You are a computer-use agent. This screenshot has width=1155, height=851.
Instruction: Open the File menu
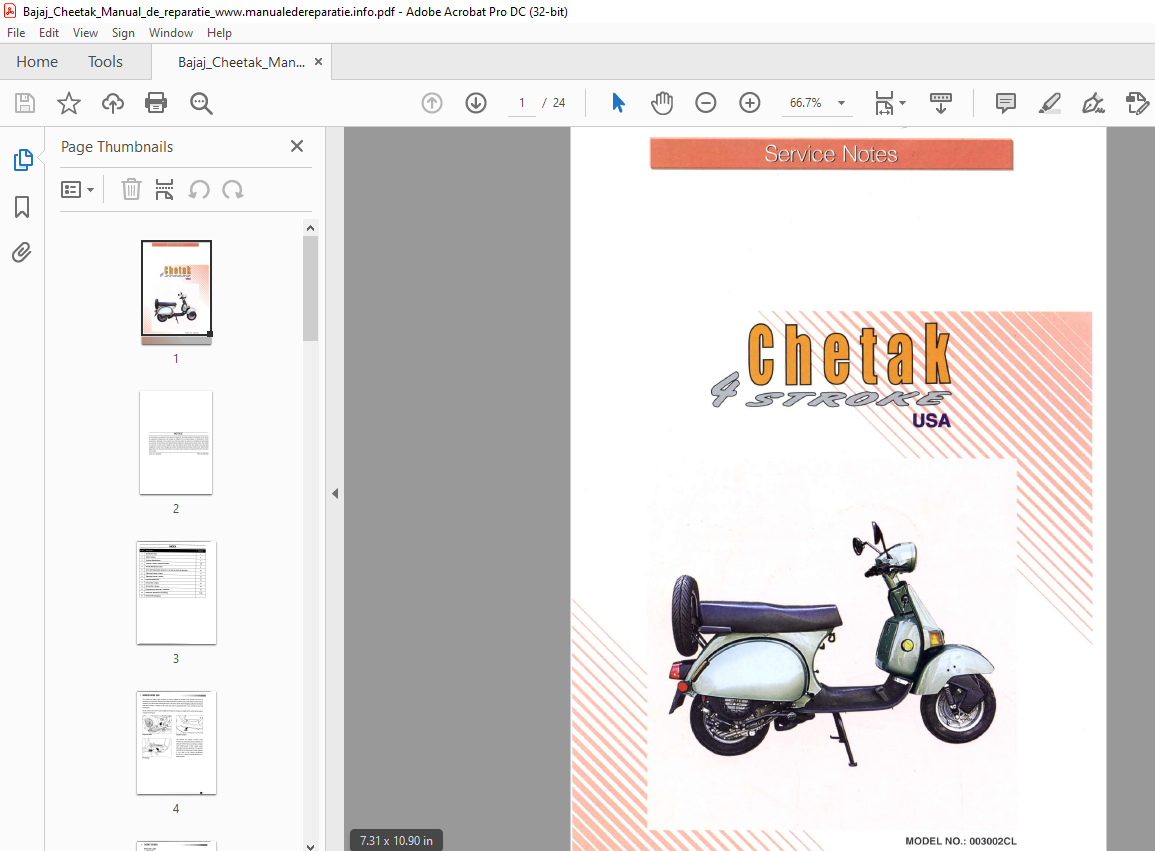[x=16, y=32]
